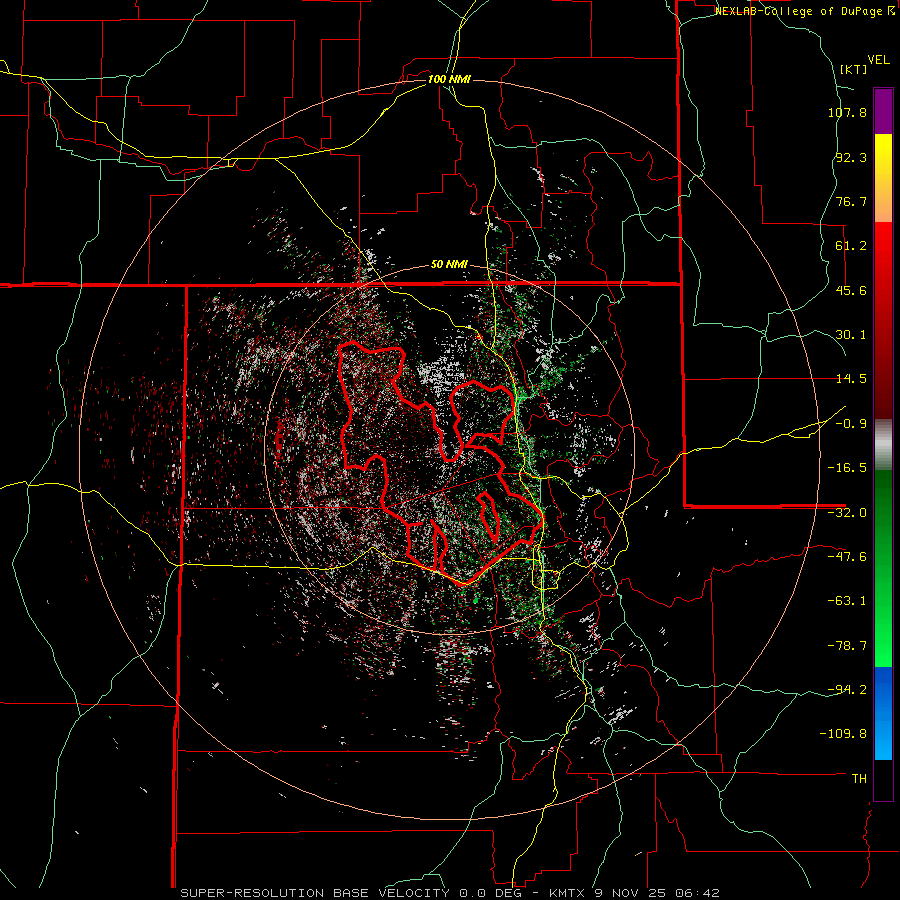The height and width of the screenshot is (900, 900).
Task: Click the VEL legend title
Action: point(878,60)
